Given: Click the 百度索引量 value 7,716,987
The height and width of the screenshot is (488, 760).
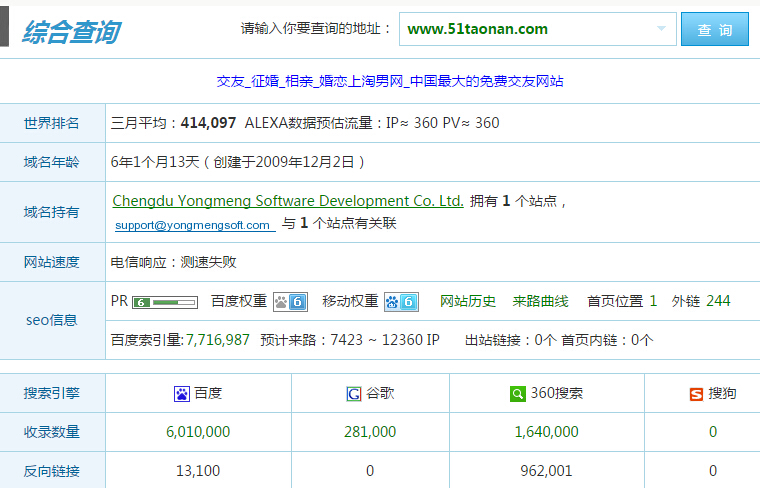Looking at the screenshot, I should [218, 340].
